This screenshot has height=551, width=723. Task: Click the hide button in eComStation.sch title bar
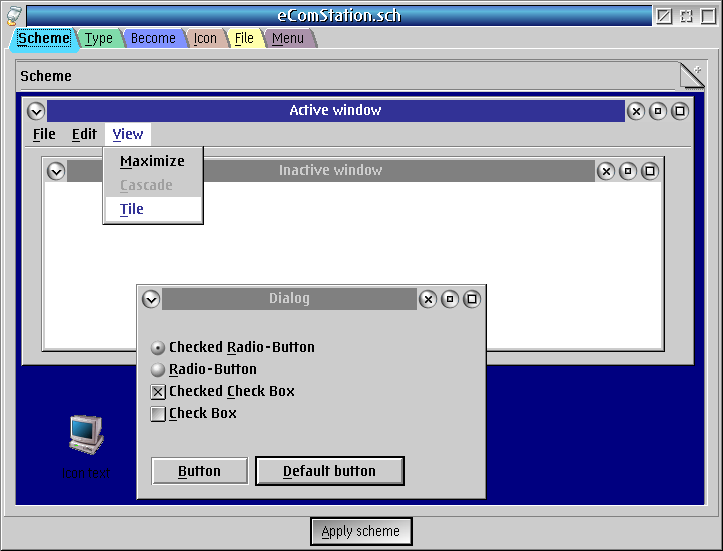(x=664, y=16)
